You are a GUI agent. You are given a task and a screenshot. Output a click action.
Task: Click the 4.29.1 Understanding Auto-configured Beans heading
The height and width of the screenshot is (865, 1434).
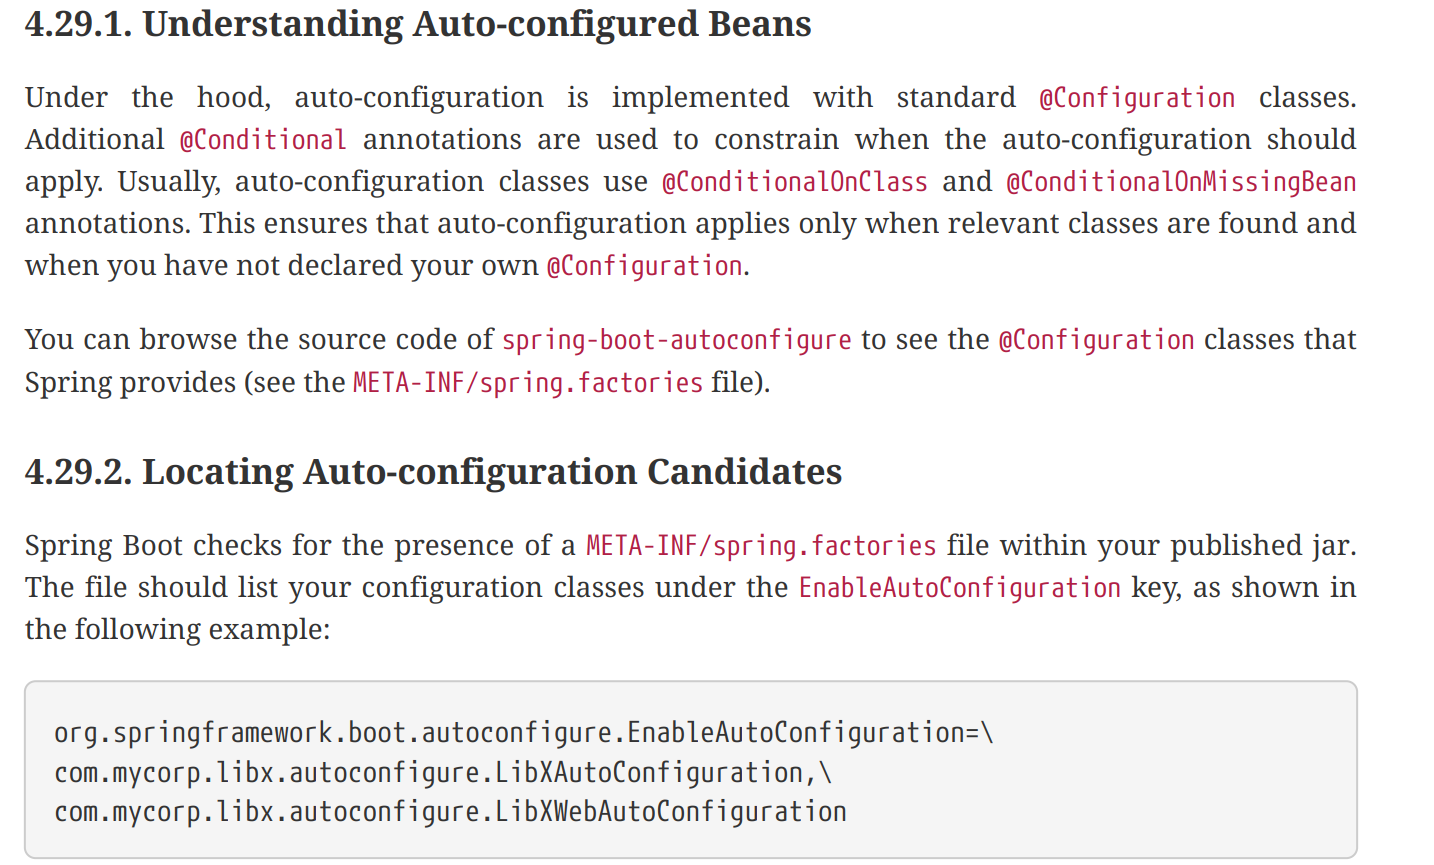418,24
